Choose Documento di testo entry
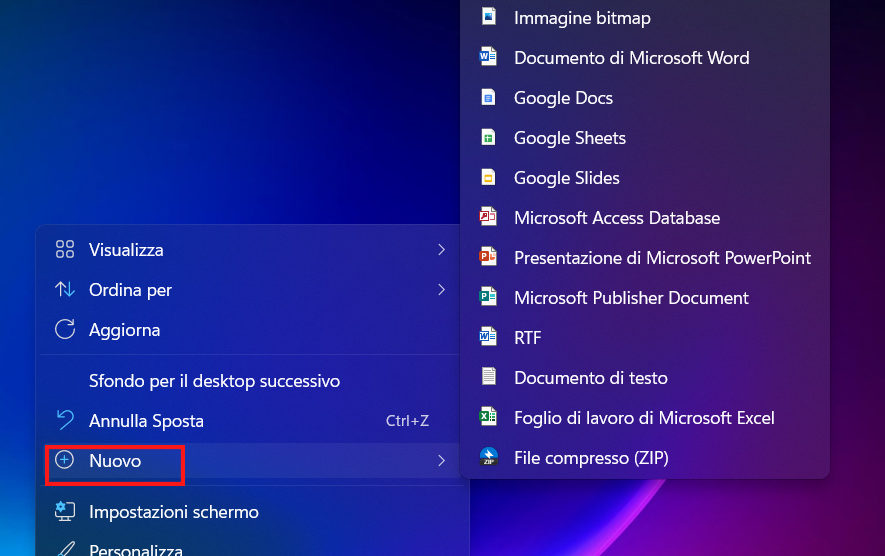Screen dimensions: 885x556 click(x=590, y=378)
